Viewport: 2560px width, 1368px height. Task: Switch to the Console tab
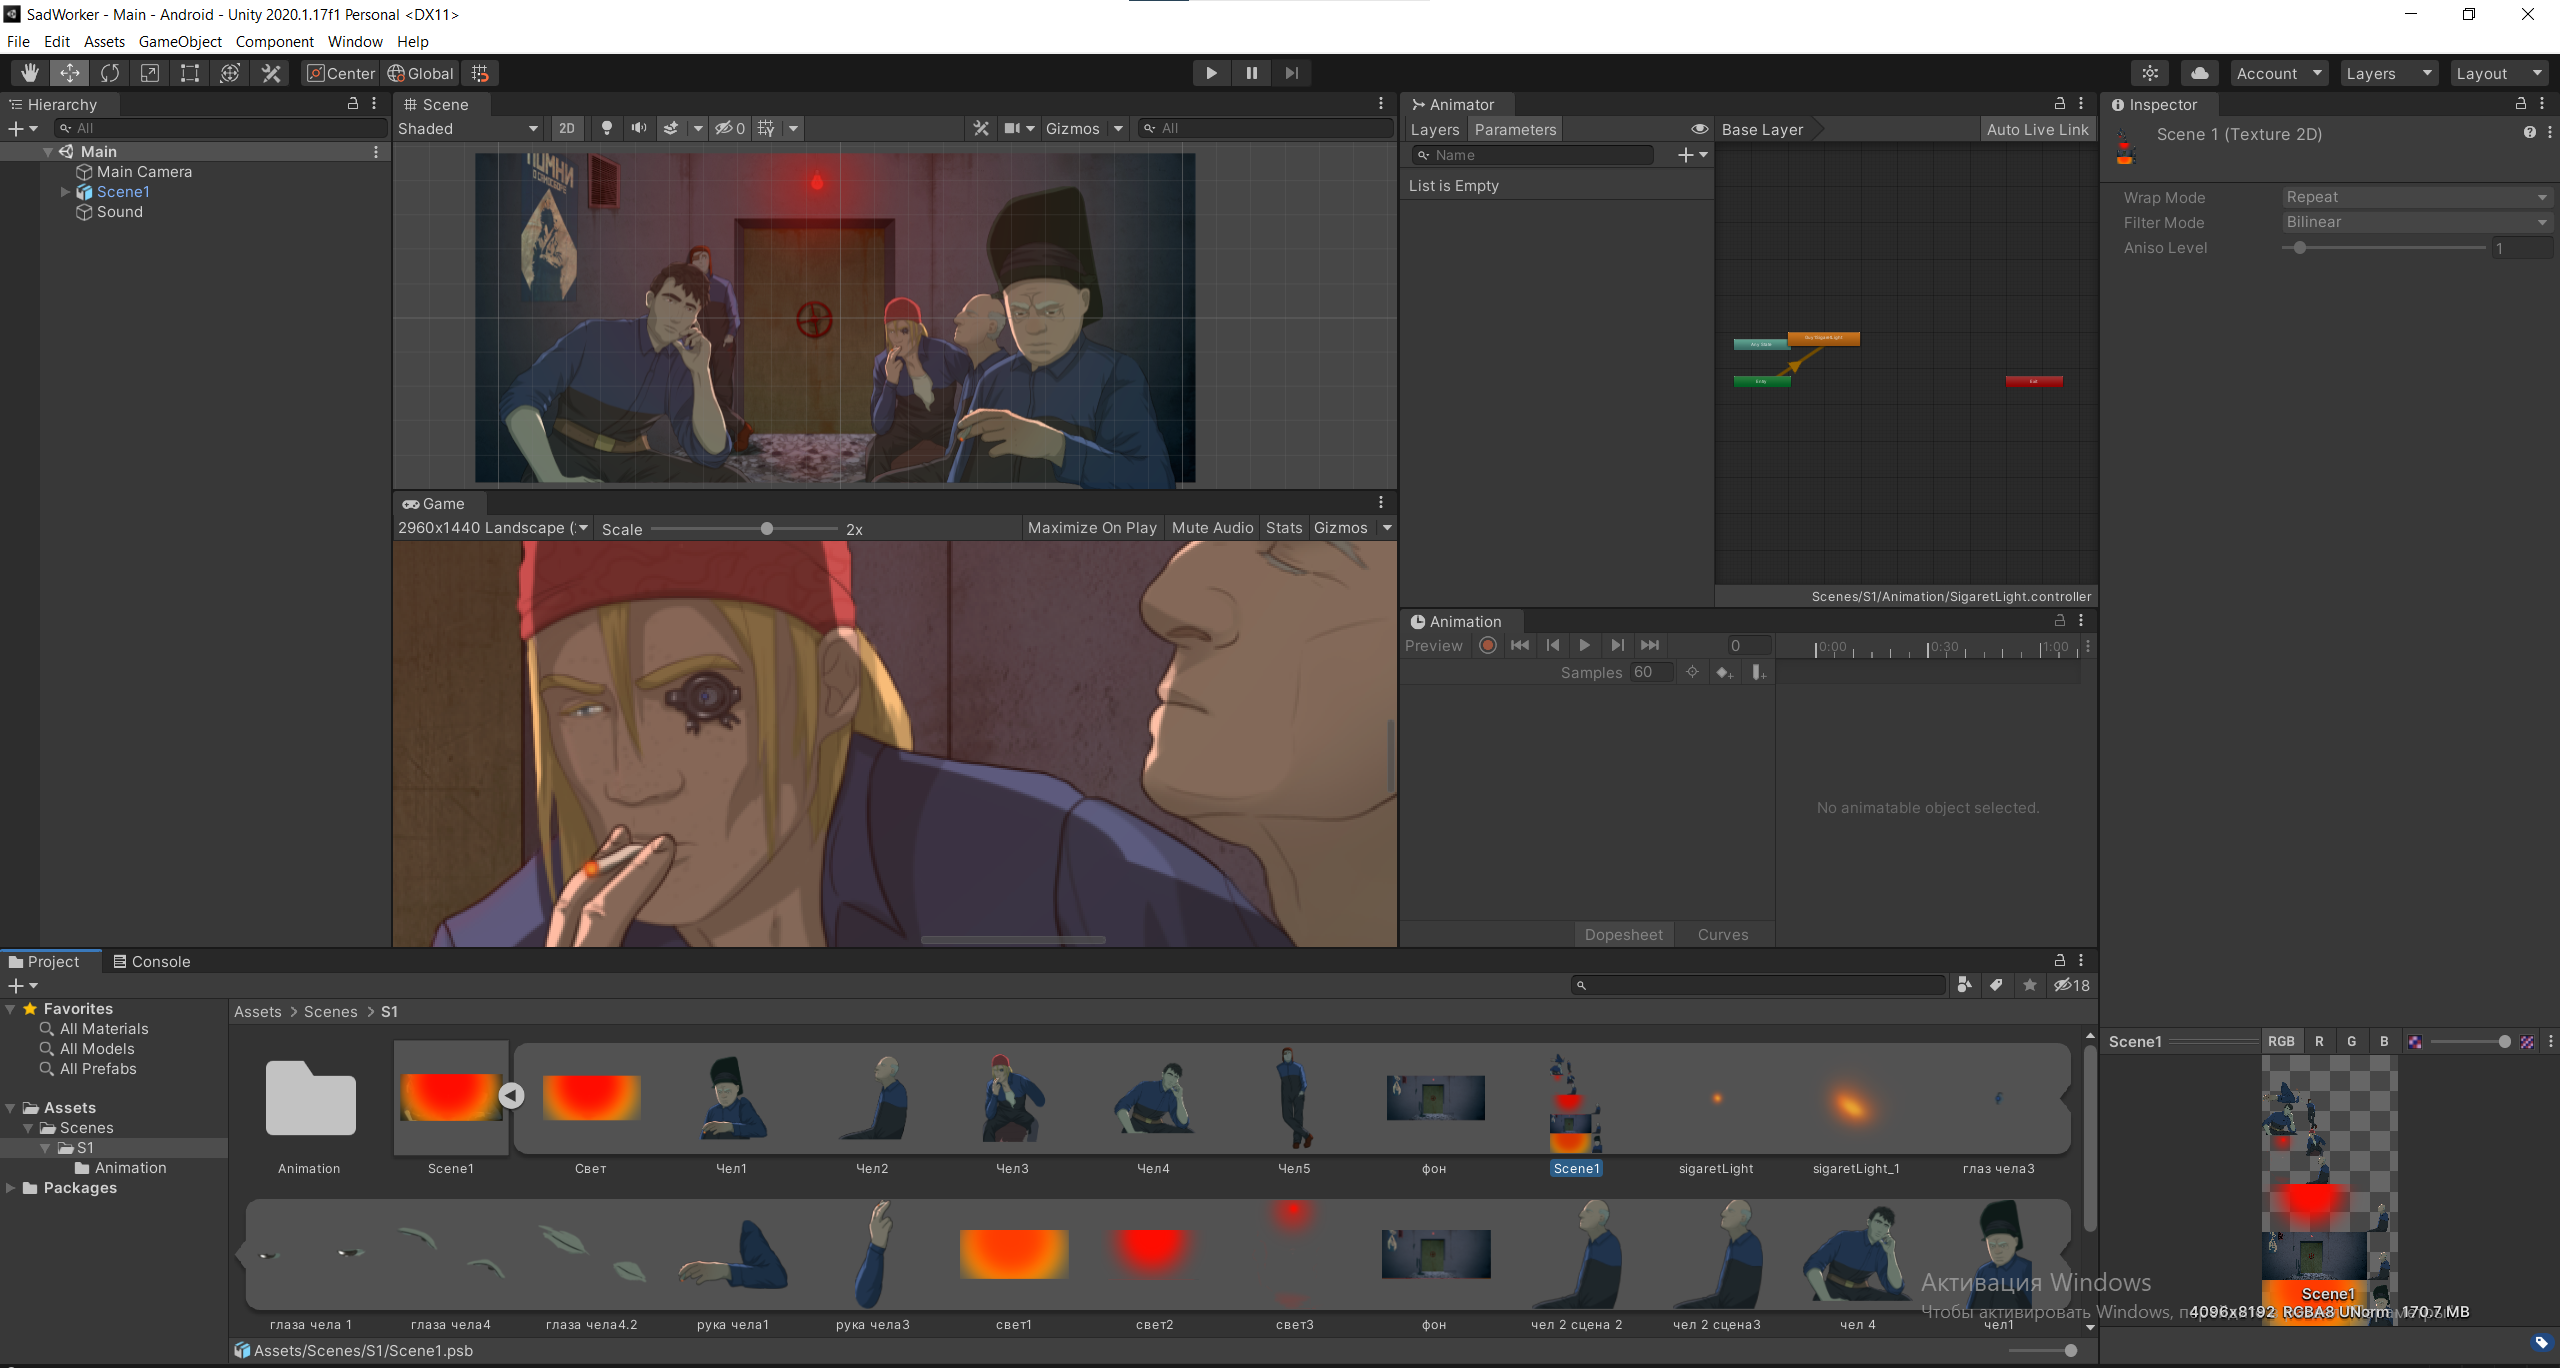[151, 961]
